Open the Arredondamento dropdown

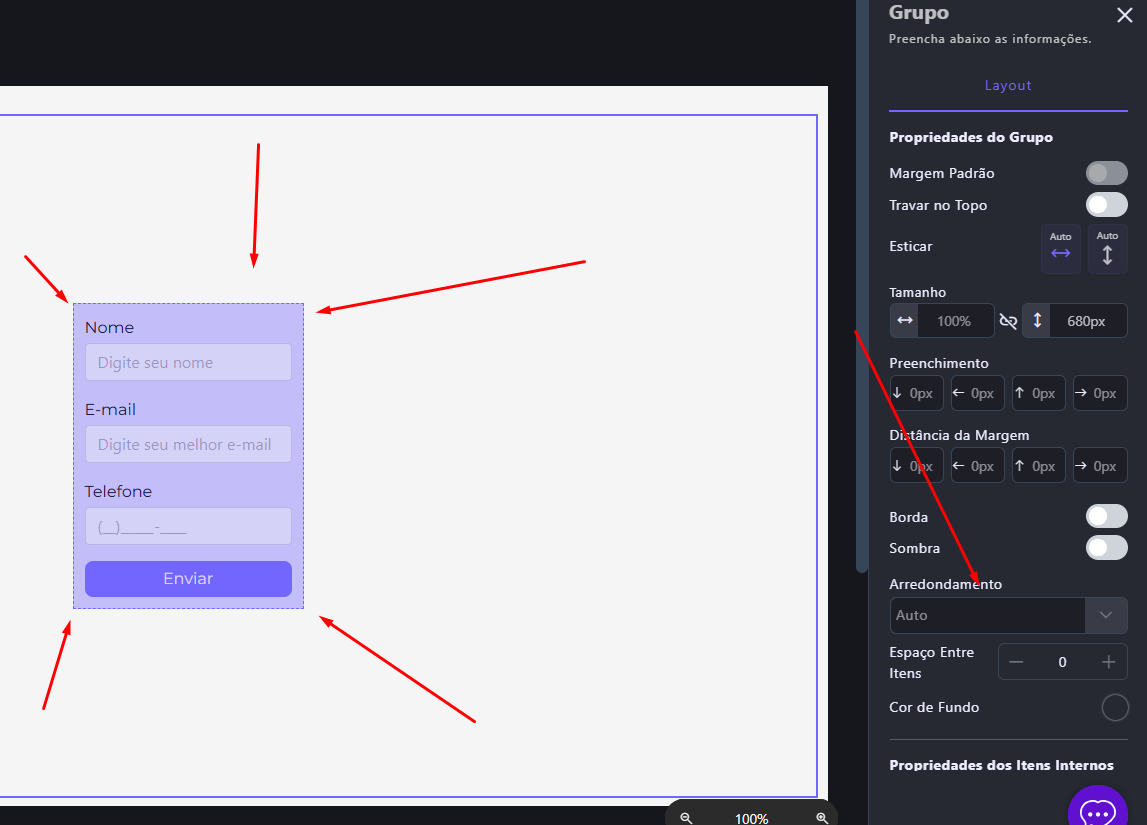(x=1008, y=615)
